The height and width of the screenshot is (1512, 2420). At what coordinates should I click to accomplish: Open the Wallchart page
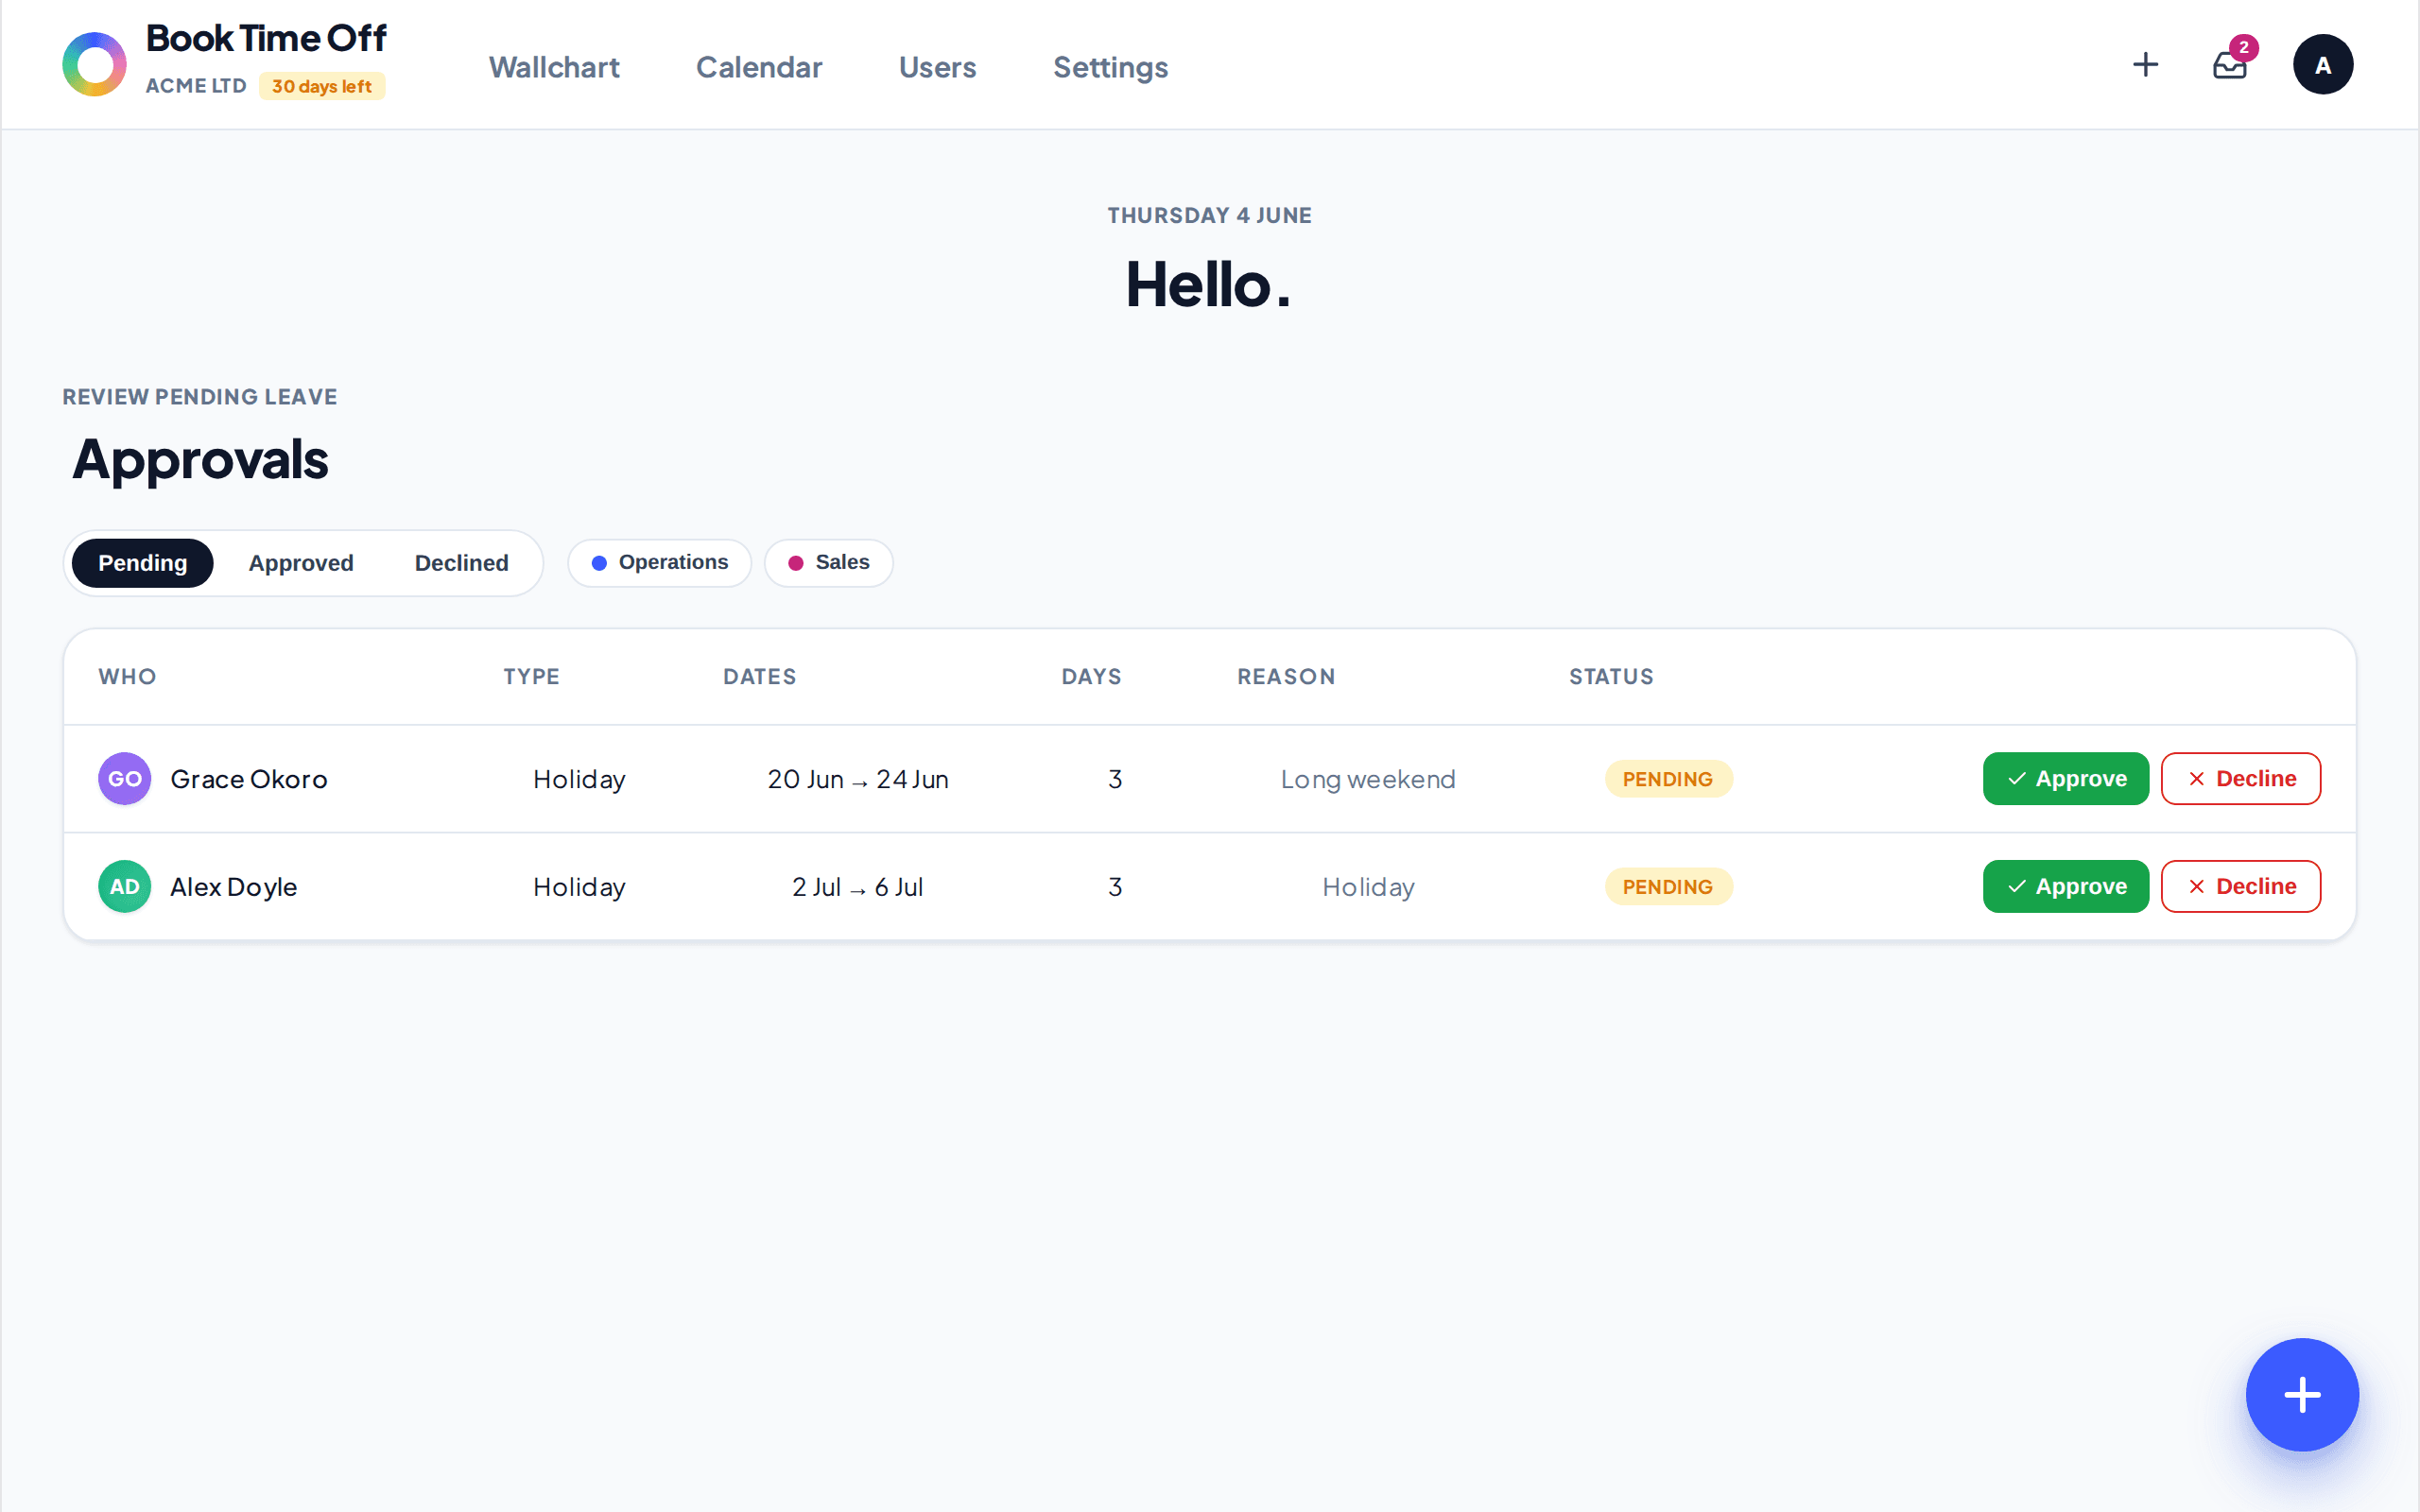click(x=554, y=67)
